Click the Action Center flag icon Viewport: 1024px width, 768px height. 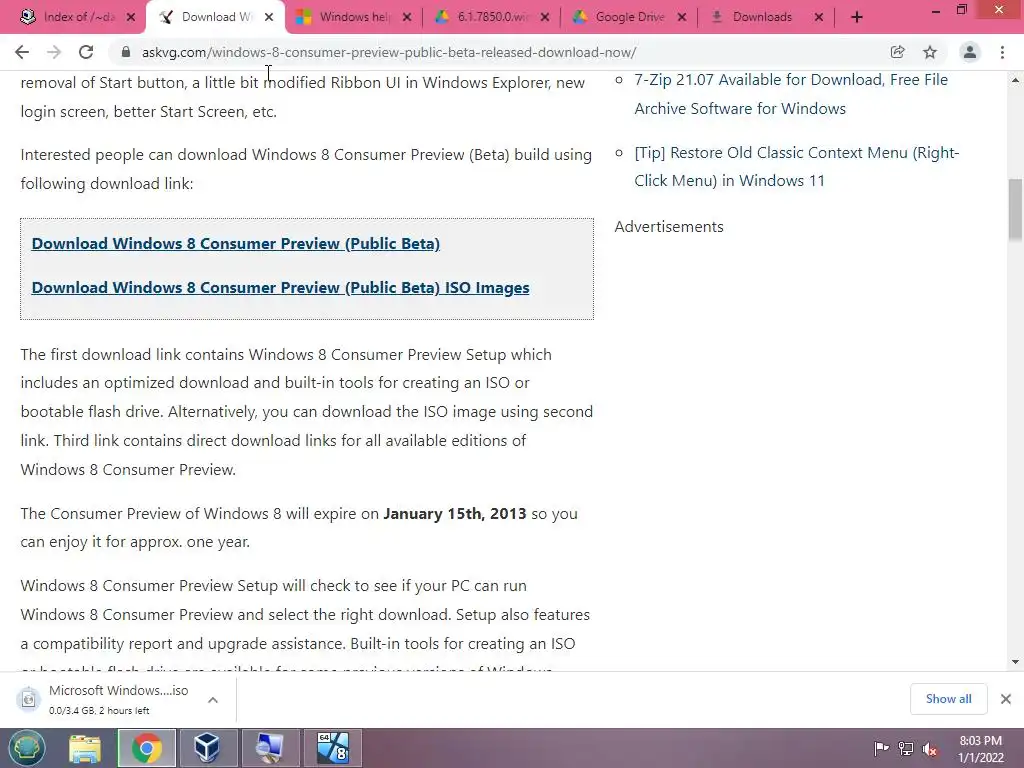pos(881,748)
